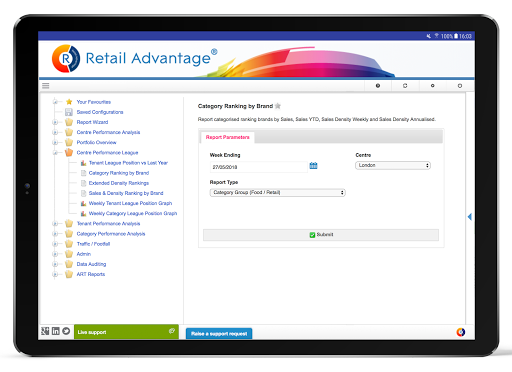Image resolution: width=512 pixels, height=372 pixels.
Task: Select the Portfolio Overview folder label
Action: [96, 142]
